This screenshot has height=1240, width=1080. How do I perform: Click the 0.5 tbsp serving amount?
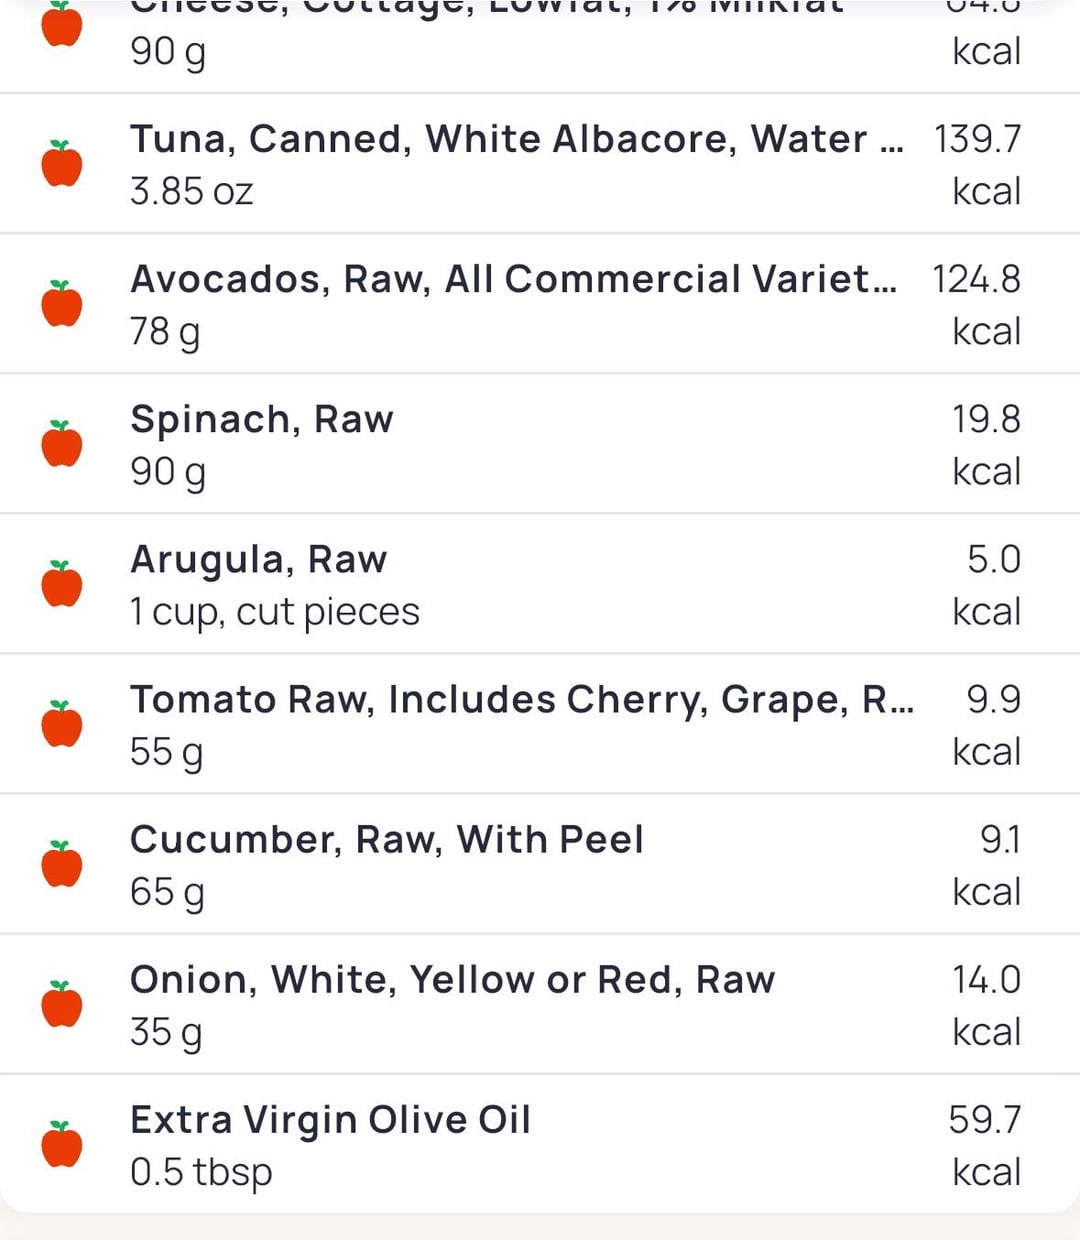pos(201,1172)
